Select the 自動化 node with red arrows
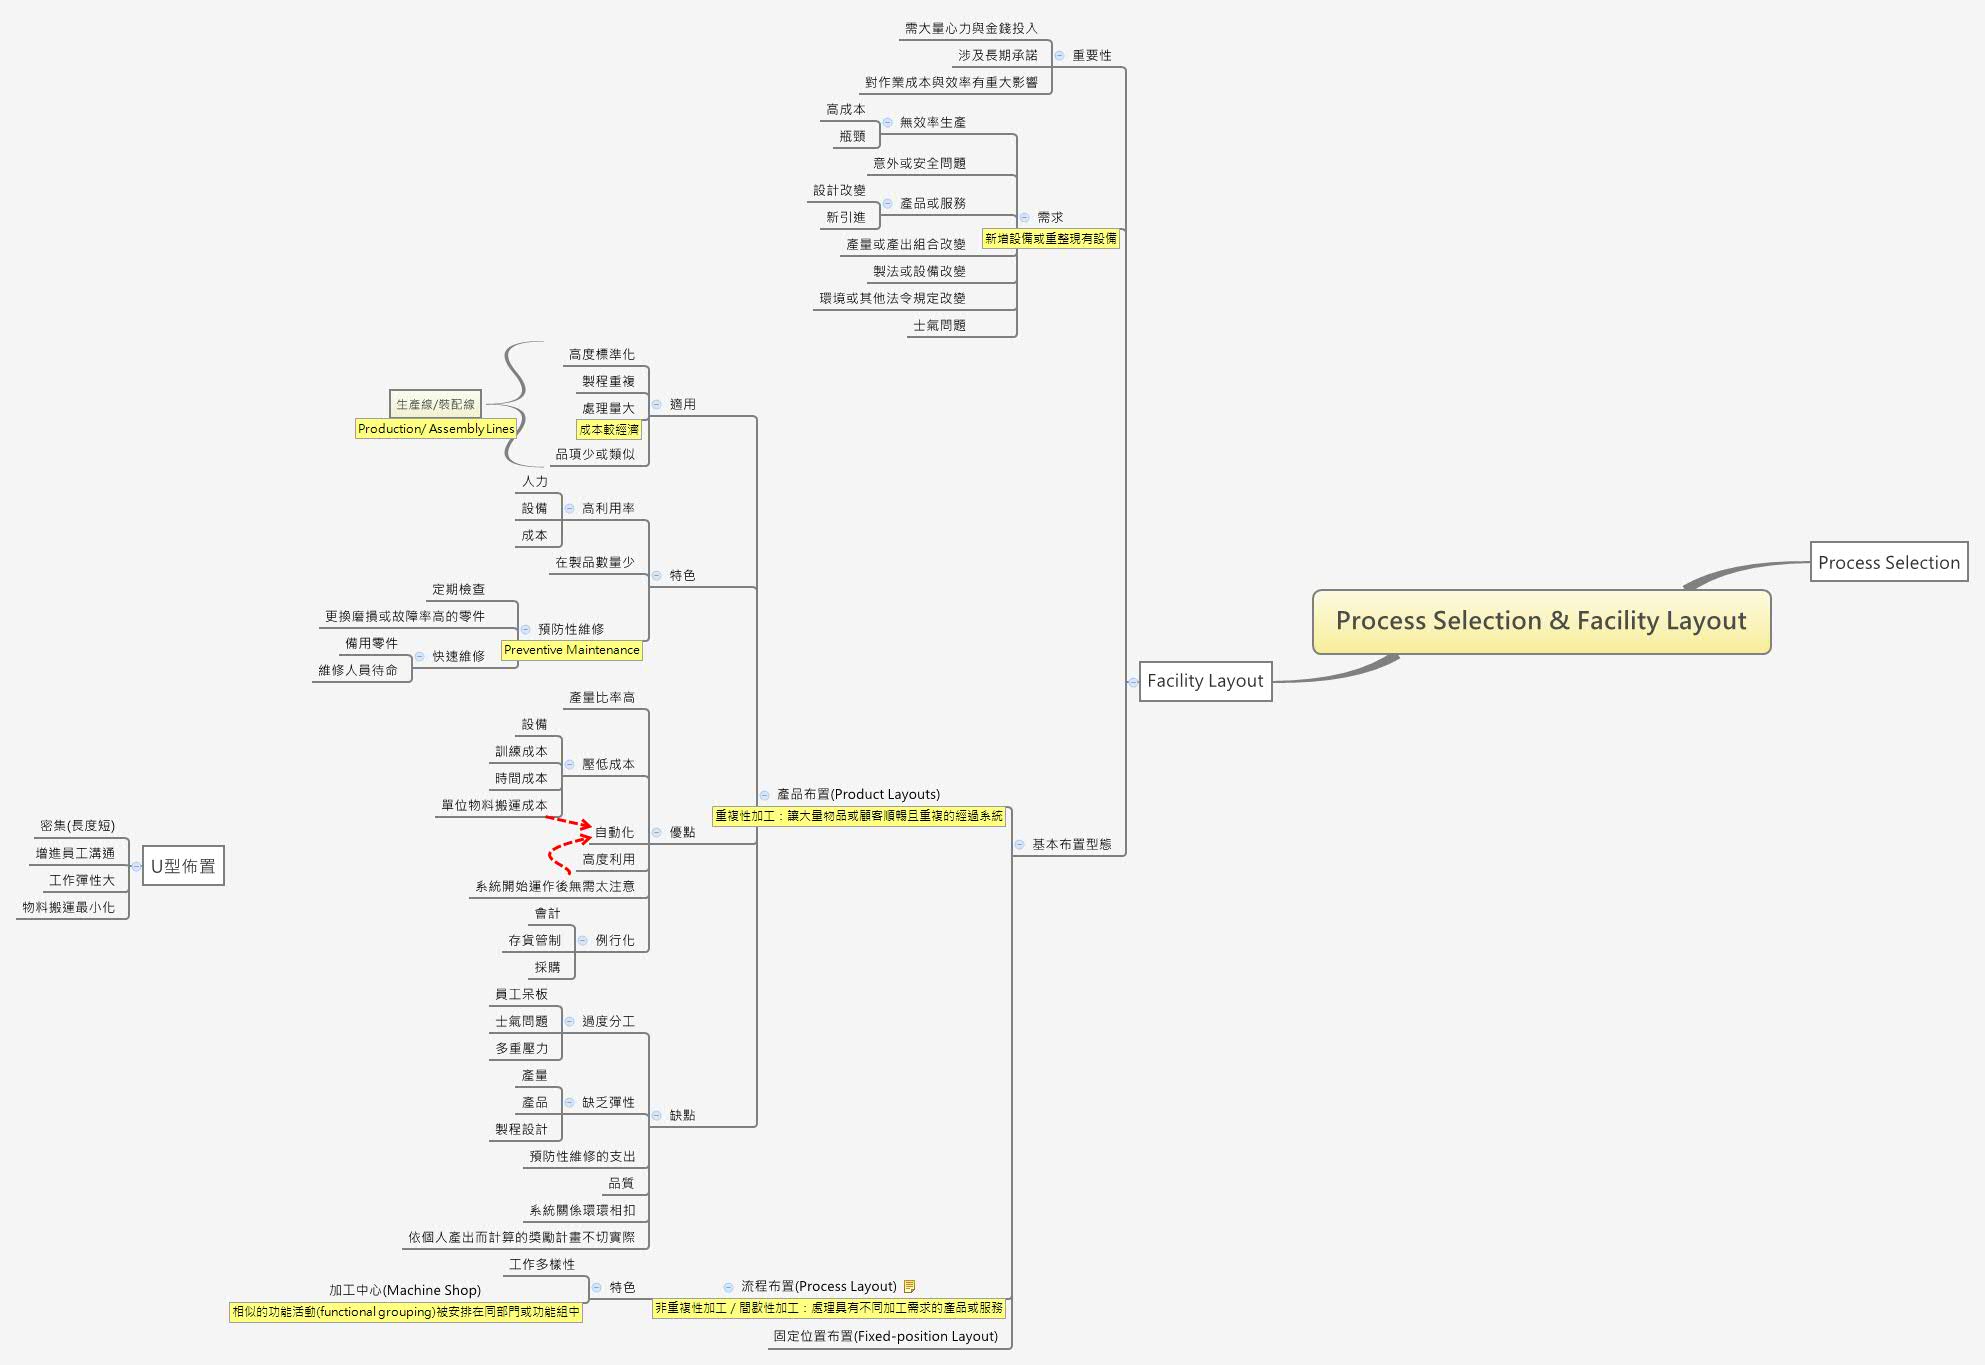This screenshot has height=1365, width=1985. click(614, 832)
